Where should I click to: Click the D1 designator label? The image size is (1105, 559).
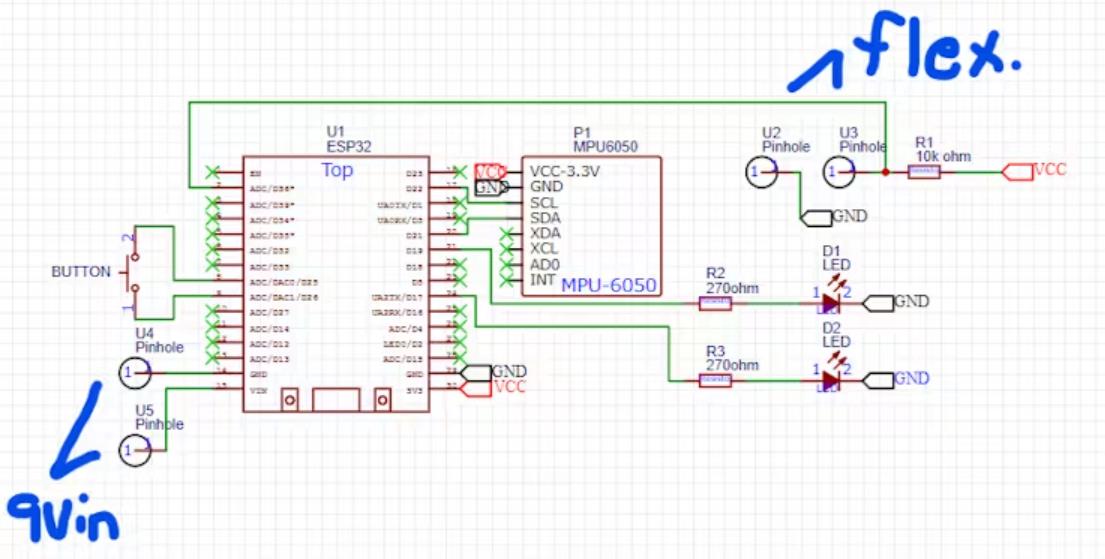pos(832,250)
